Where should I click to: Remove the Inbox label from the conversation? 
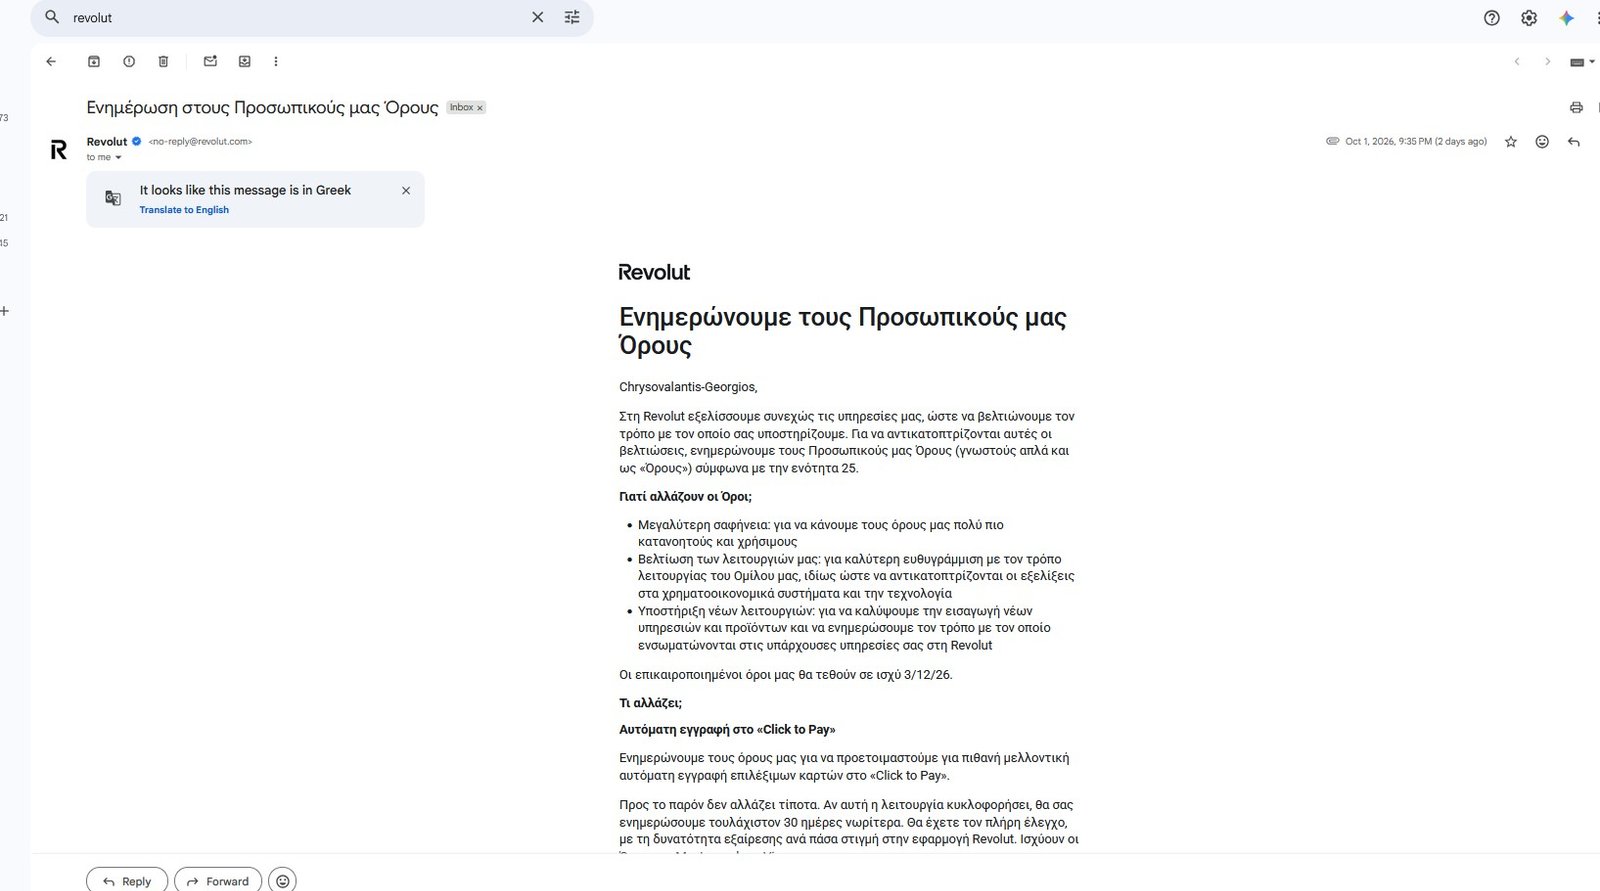(480, 108)
